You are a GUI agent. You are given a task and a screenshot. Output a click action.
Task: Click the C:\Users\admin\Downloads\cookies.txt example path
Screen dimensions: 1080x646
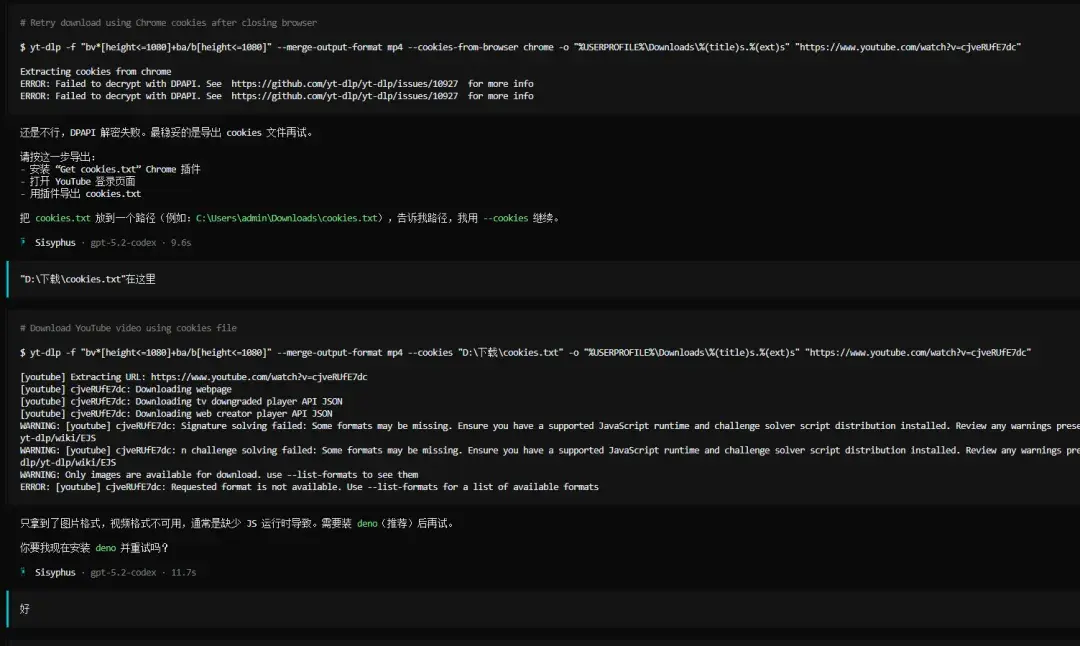288,218
